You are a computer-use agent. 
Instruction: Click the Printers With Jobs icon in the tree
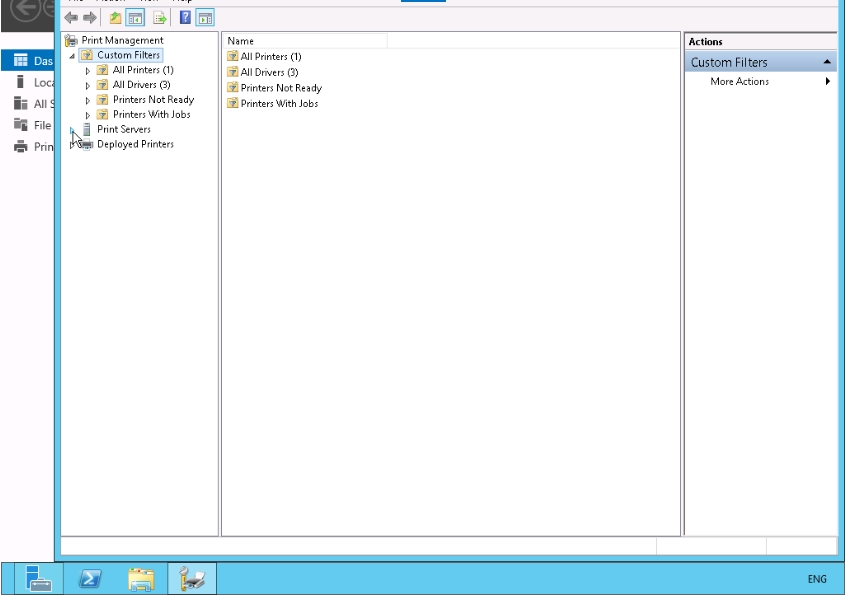click(102, 115)
